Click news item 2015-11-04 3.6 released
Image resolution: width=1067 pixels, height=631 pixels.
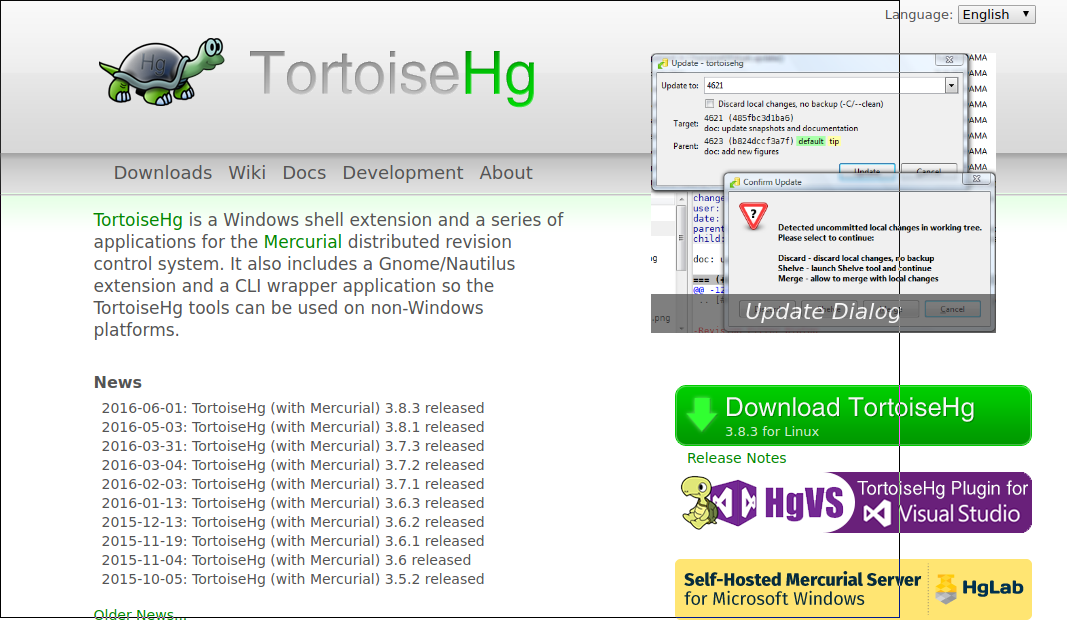286,560
